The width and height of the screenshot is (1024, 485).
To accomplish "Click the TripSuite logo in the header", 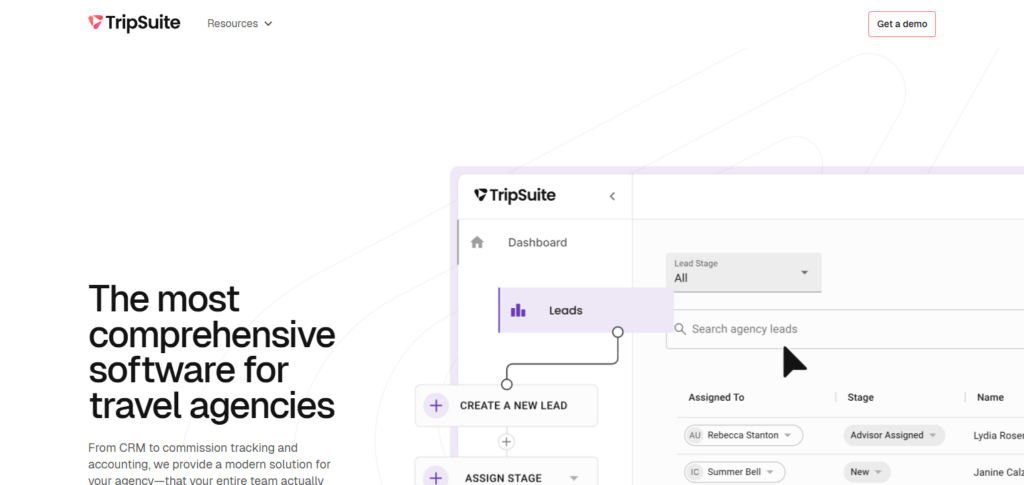I will [x=134, y=23].
